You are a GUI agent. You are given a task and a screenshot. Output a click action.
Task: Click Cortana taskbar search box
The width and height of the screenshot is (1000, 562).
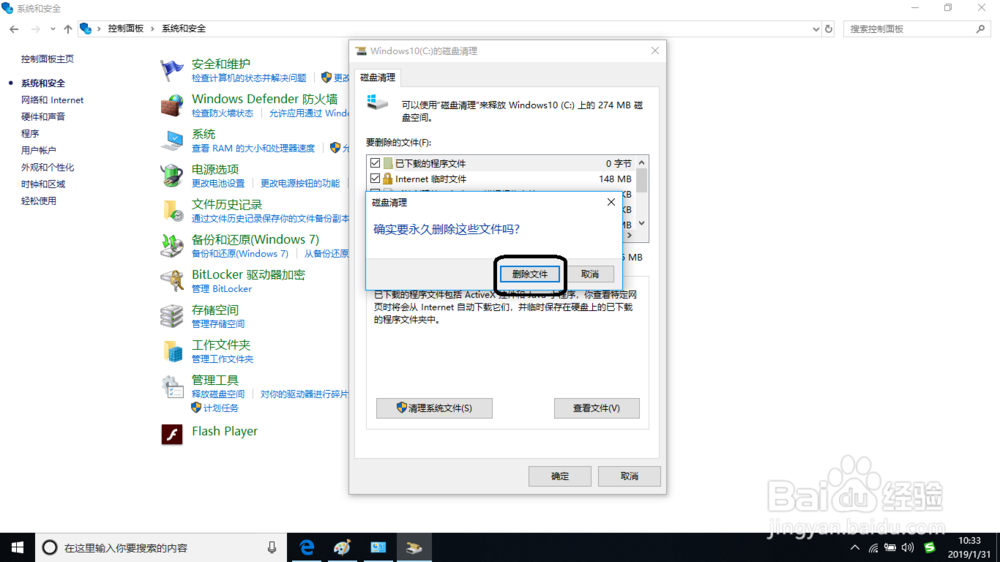(161, 547)
